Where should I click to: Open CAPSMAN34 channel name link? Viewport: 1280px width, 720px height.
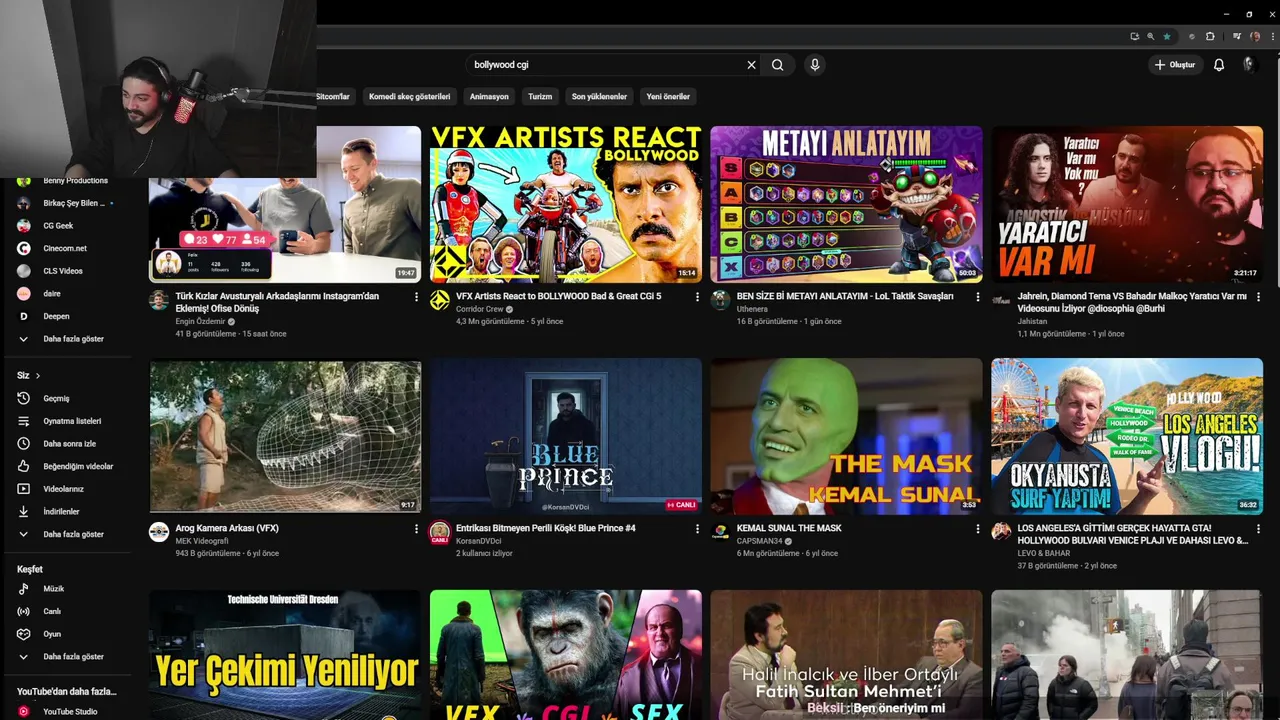coord(761,541)
